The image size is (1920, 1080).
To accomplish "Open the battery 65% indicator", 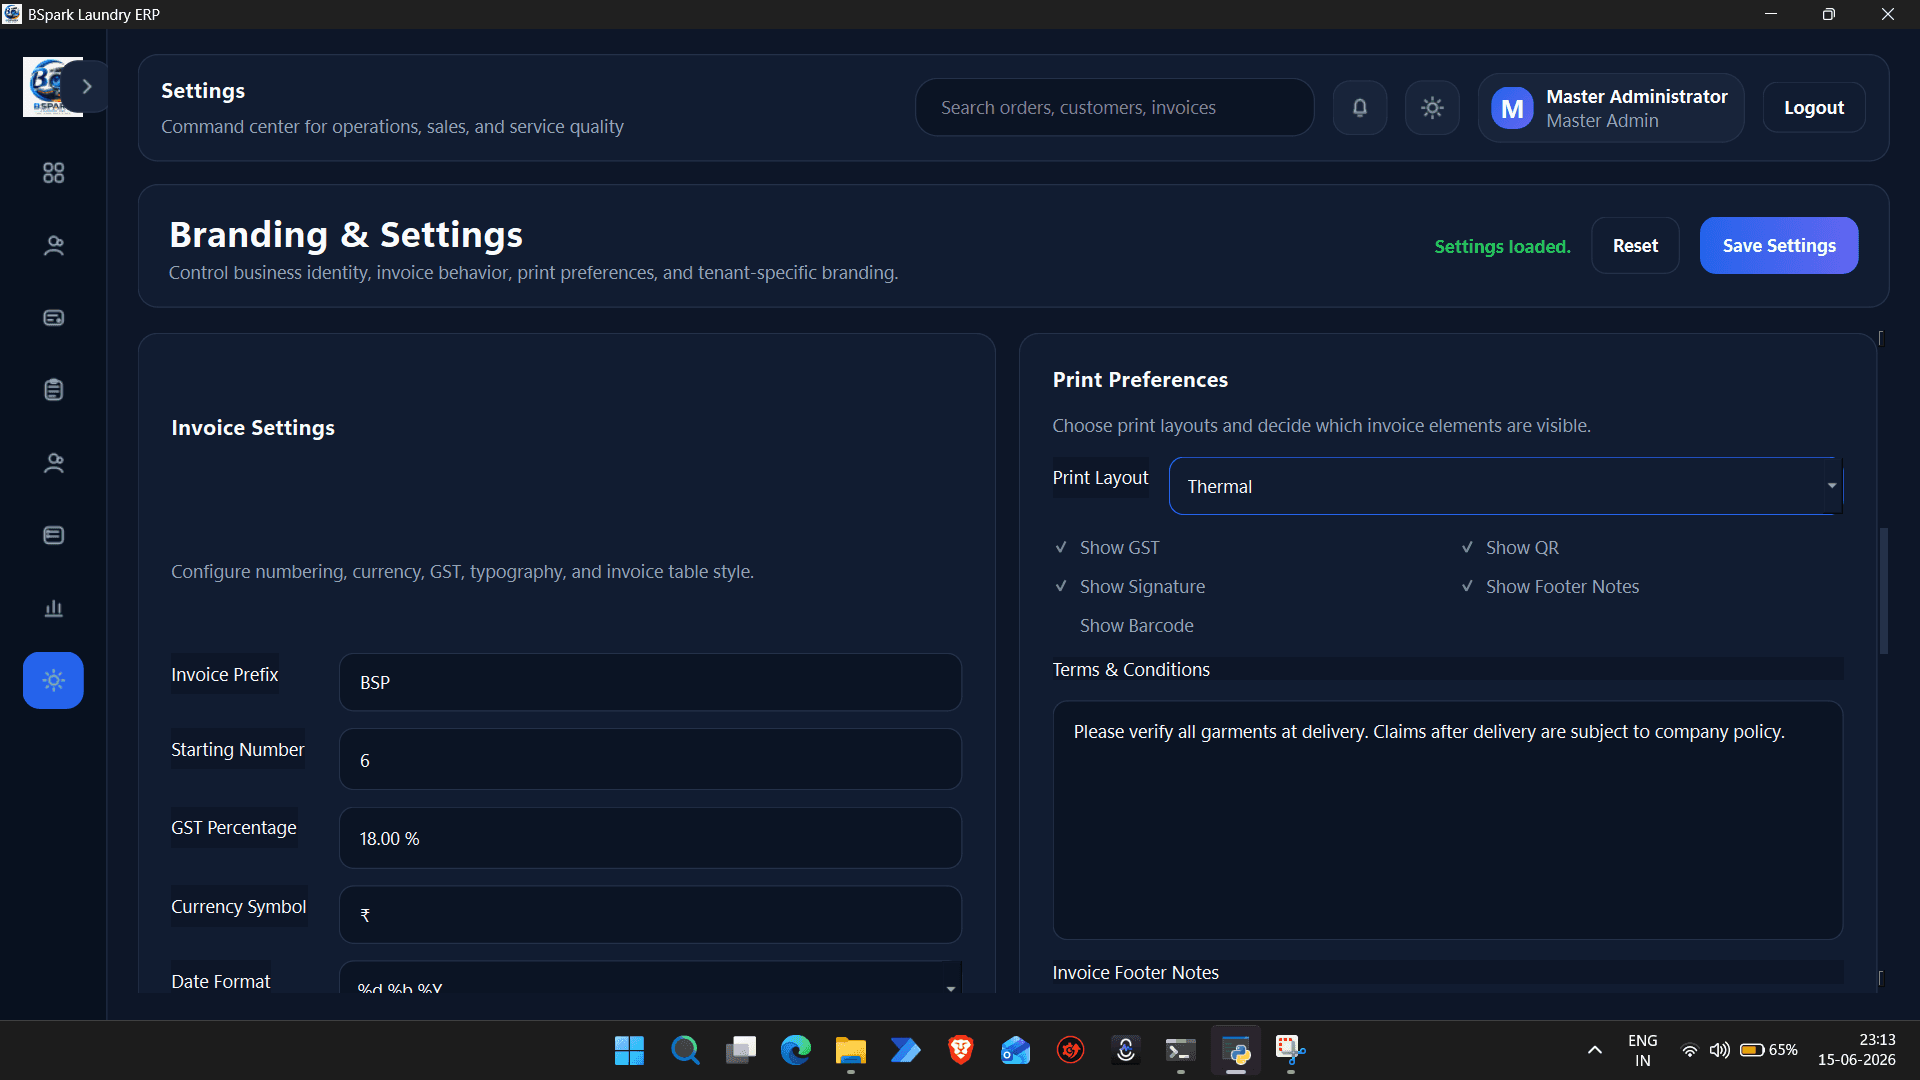I will [x=1769, y=1050].
